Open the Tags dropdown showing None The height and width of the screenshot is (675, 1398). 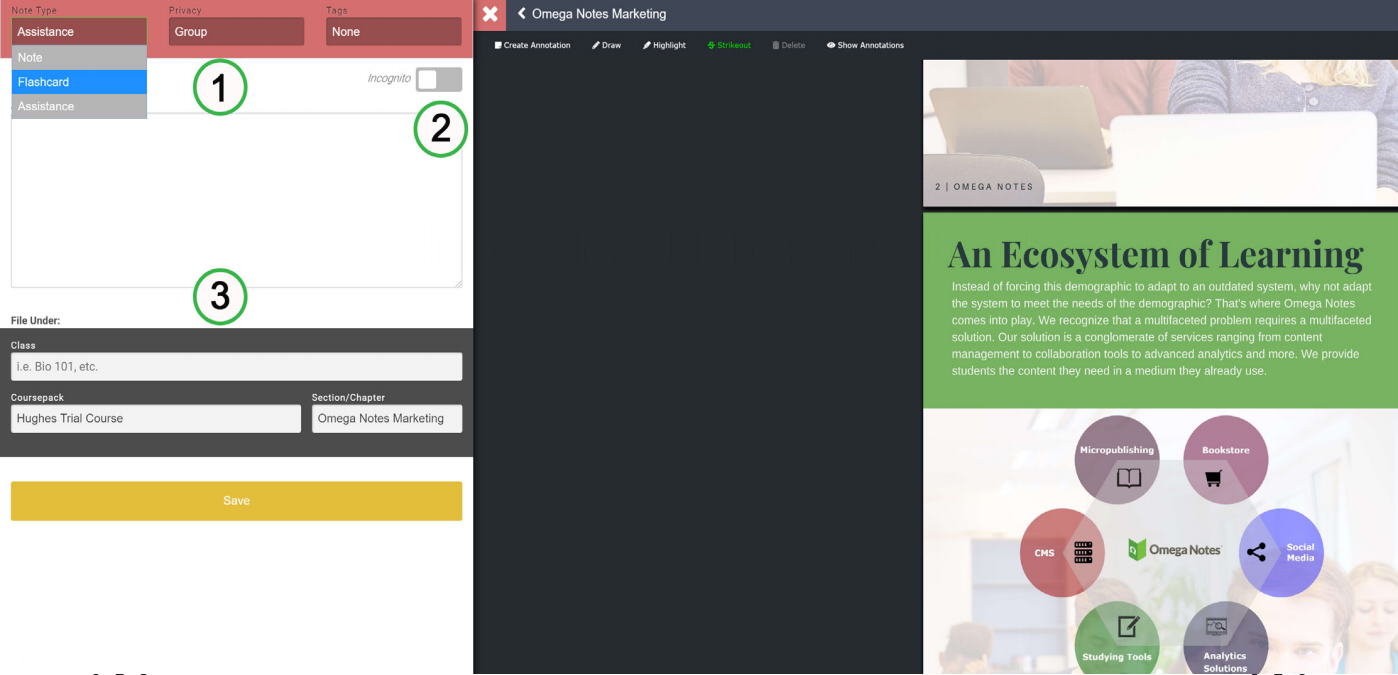tap(393, 32)
